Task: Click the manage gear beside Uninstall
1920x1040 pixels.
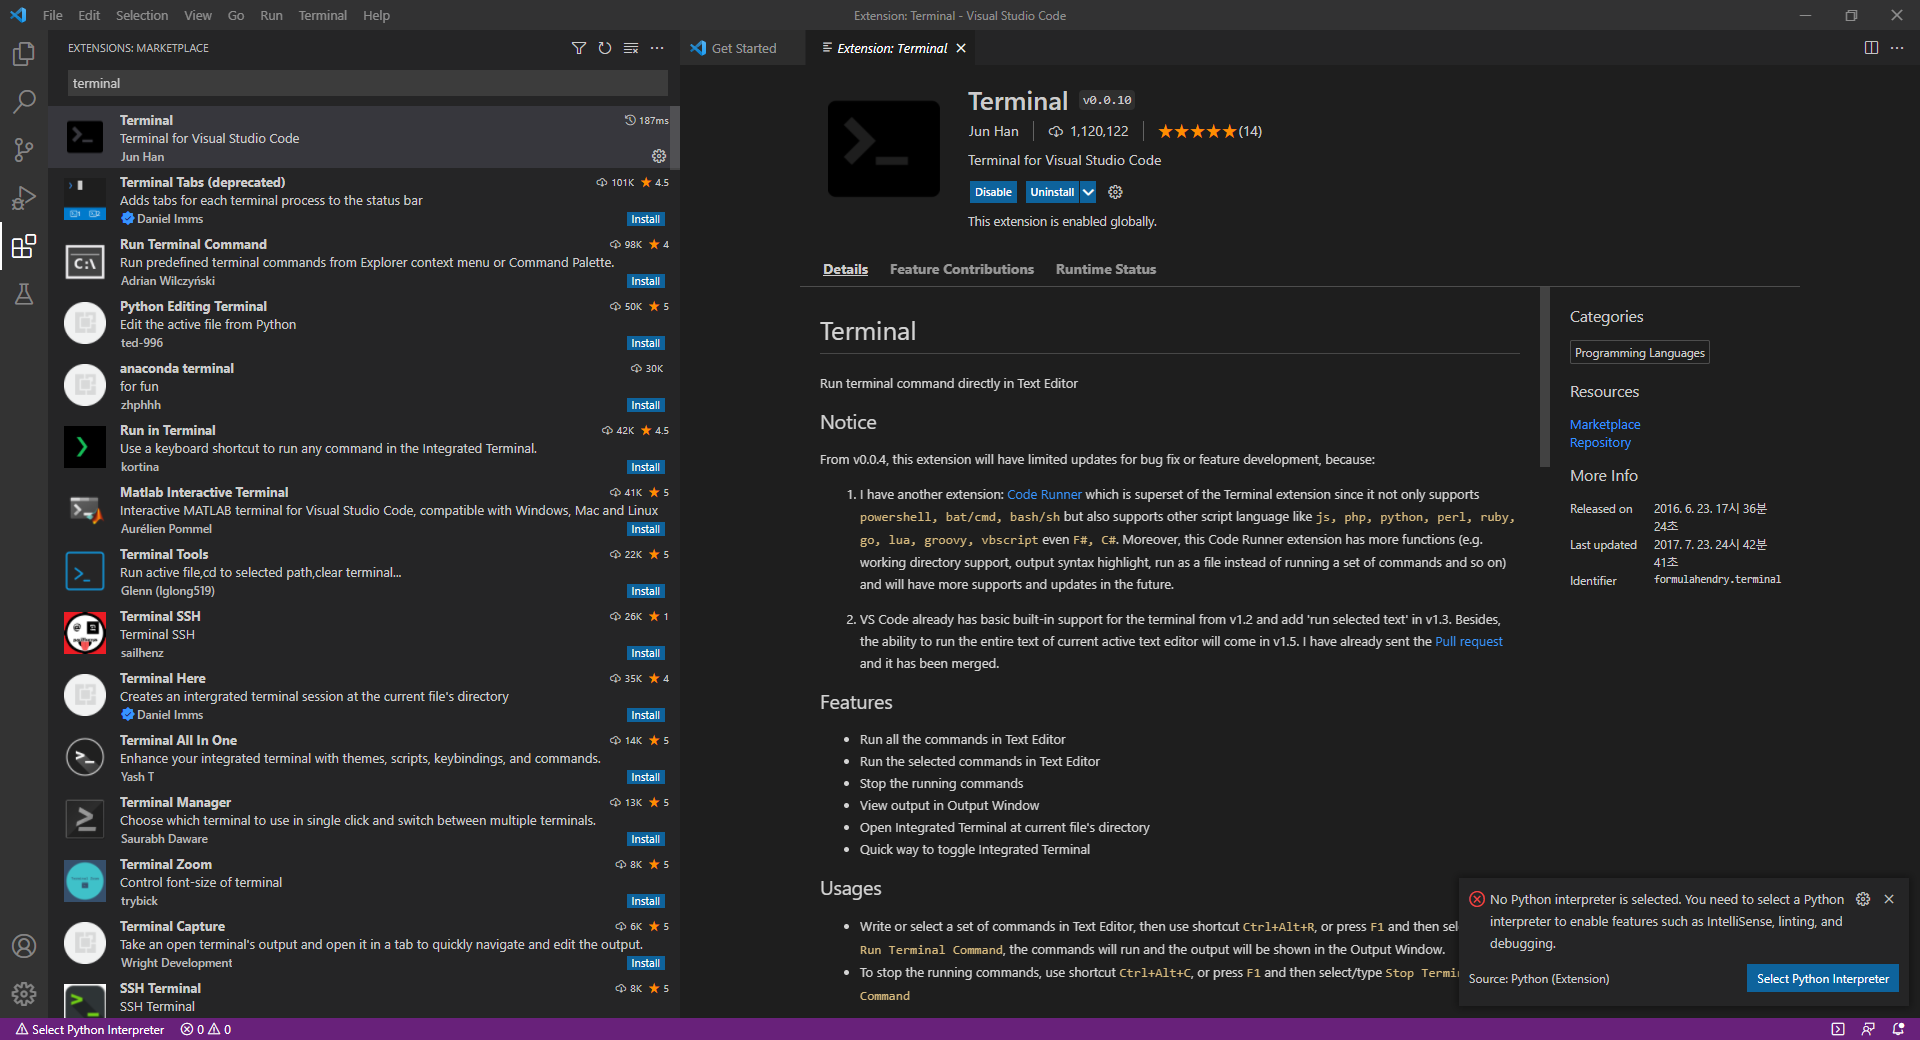Action: [x=1116, y=192]
